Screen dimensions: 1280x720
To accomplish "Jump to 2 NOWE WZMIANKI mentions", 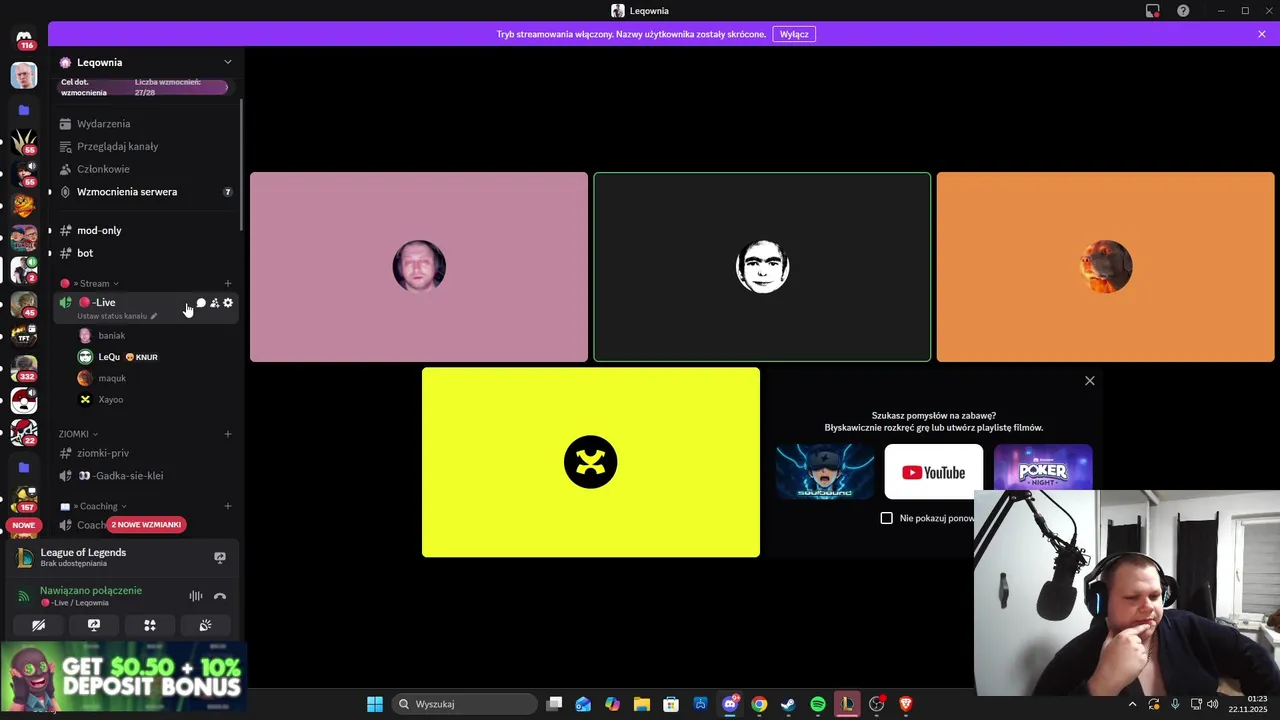I will pyautogui.click(x=146, y=525).
